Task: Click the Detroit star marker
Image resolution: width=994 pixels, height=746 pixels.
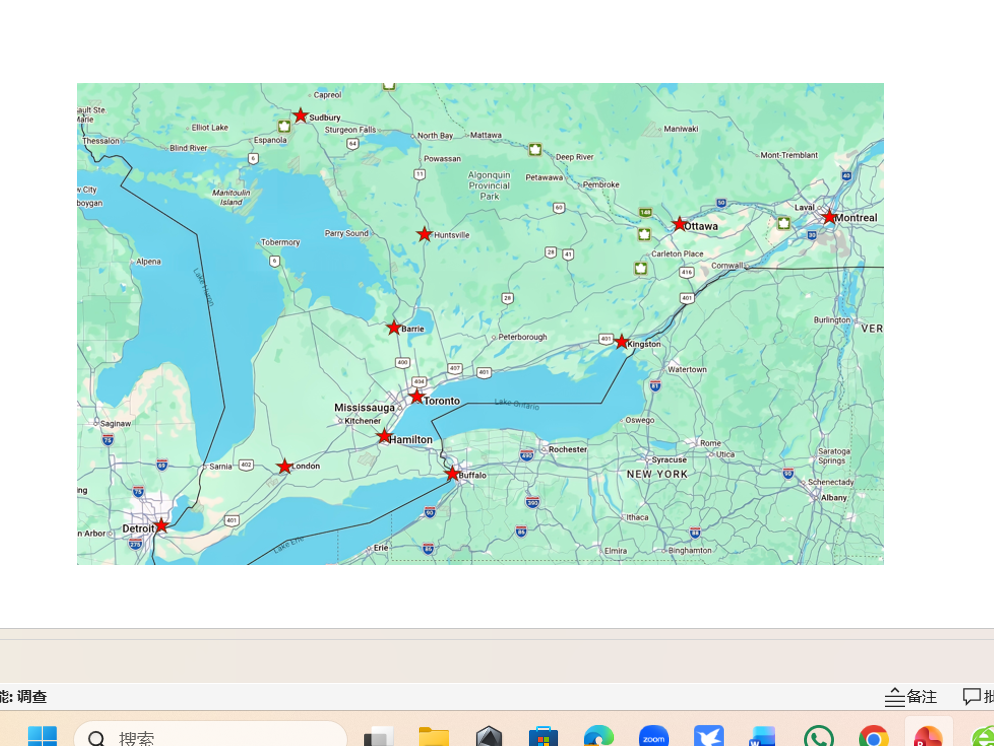Action: point(161,525)
